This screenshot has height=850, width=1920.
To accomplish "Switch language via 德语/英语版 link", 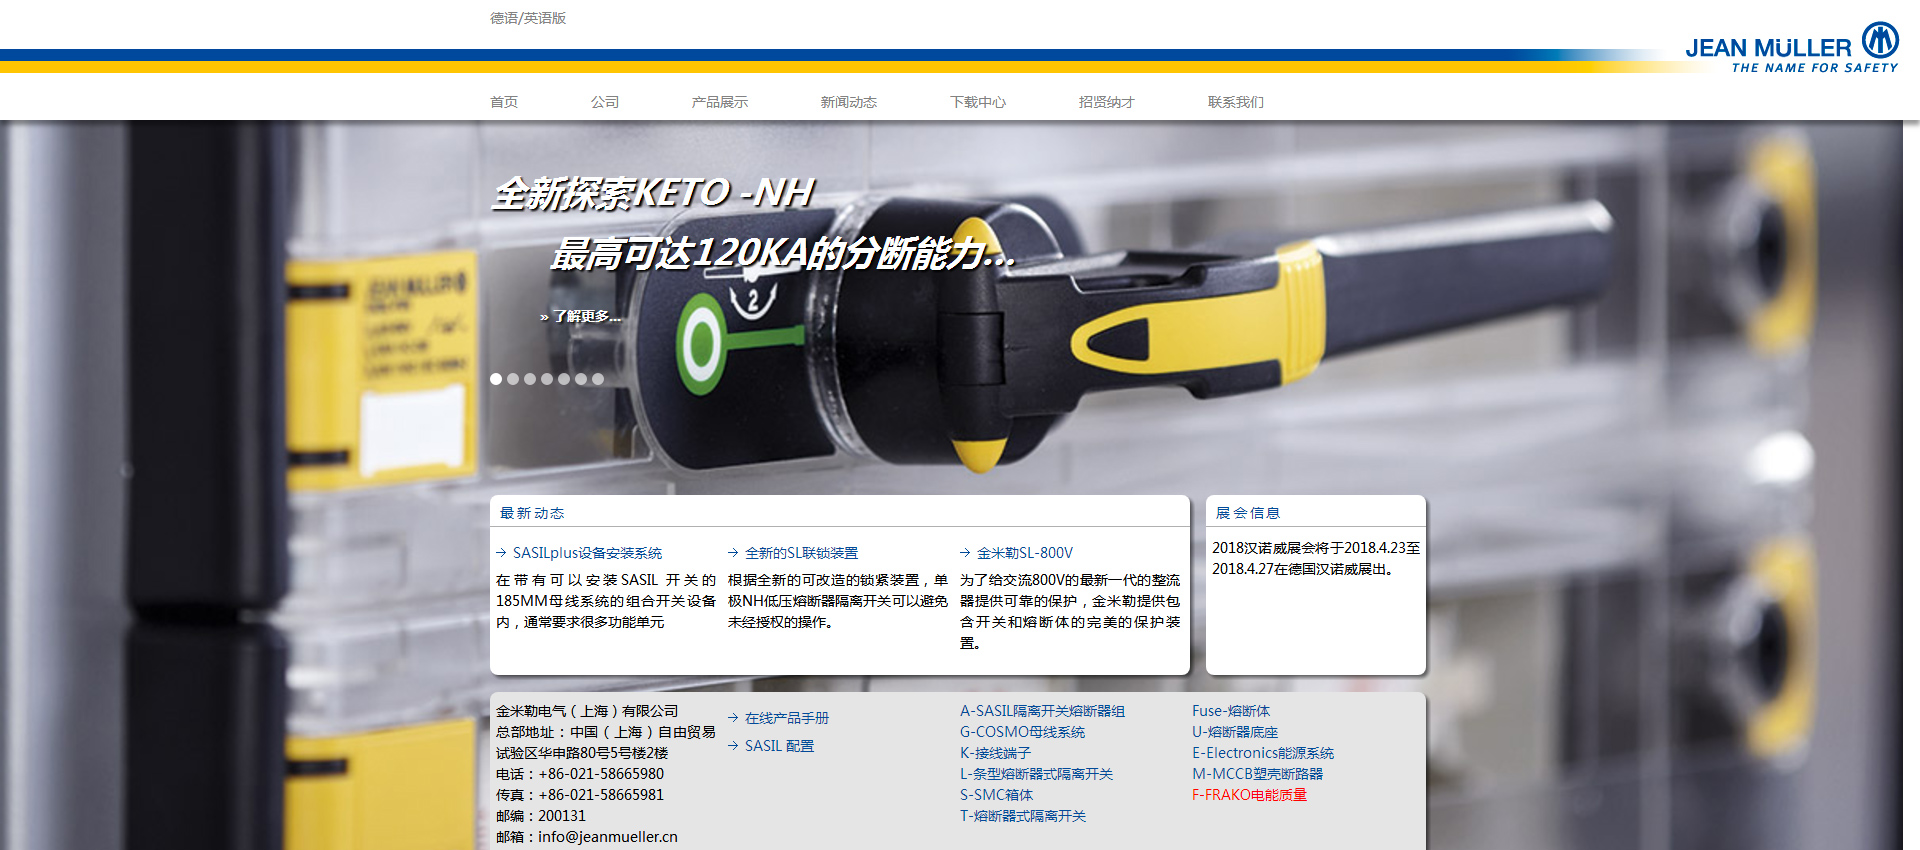I will point(528,18).
